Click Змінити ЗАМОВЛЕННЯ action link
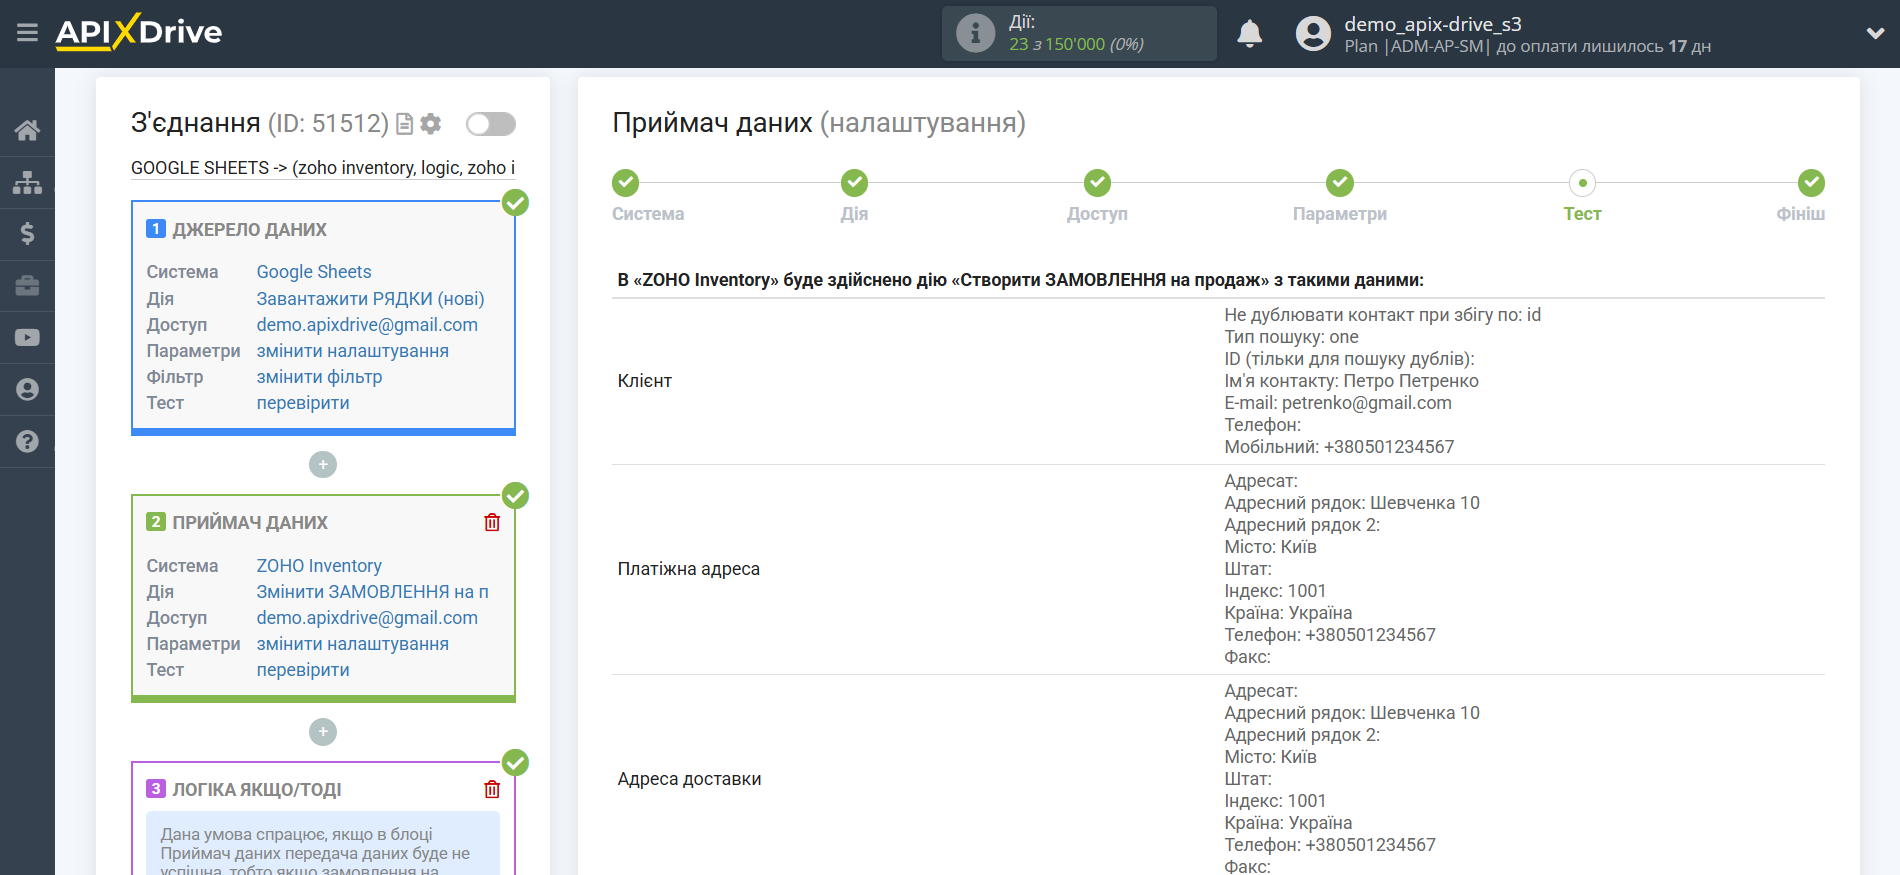Viewport: 1900px width, 875px height. [372, 592]
